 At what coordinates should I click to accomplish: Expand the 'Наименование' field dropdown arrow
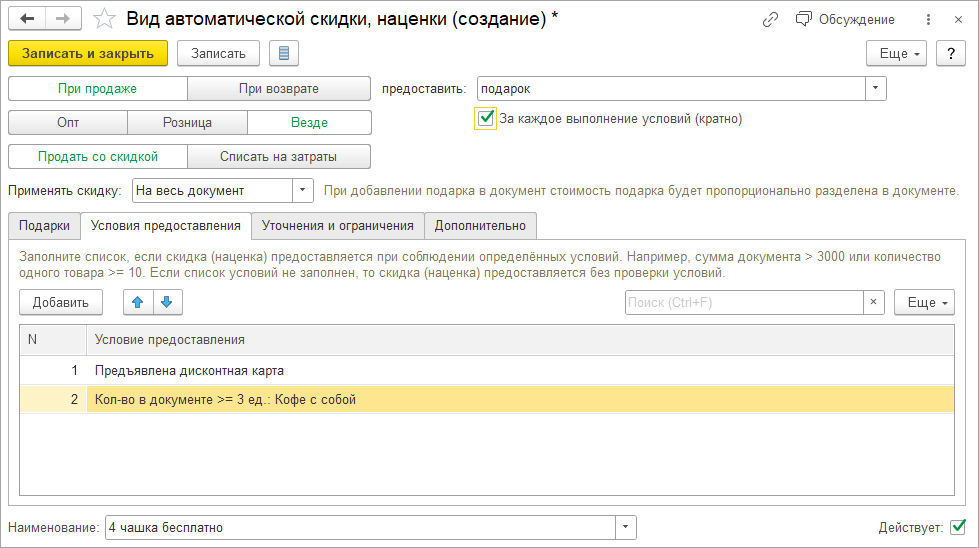(x=626, y=527)
